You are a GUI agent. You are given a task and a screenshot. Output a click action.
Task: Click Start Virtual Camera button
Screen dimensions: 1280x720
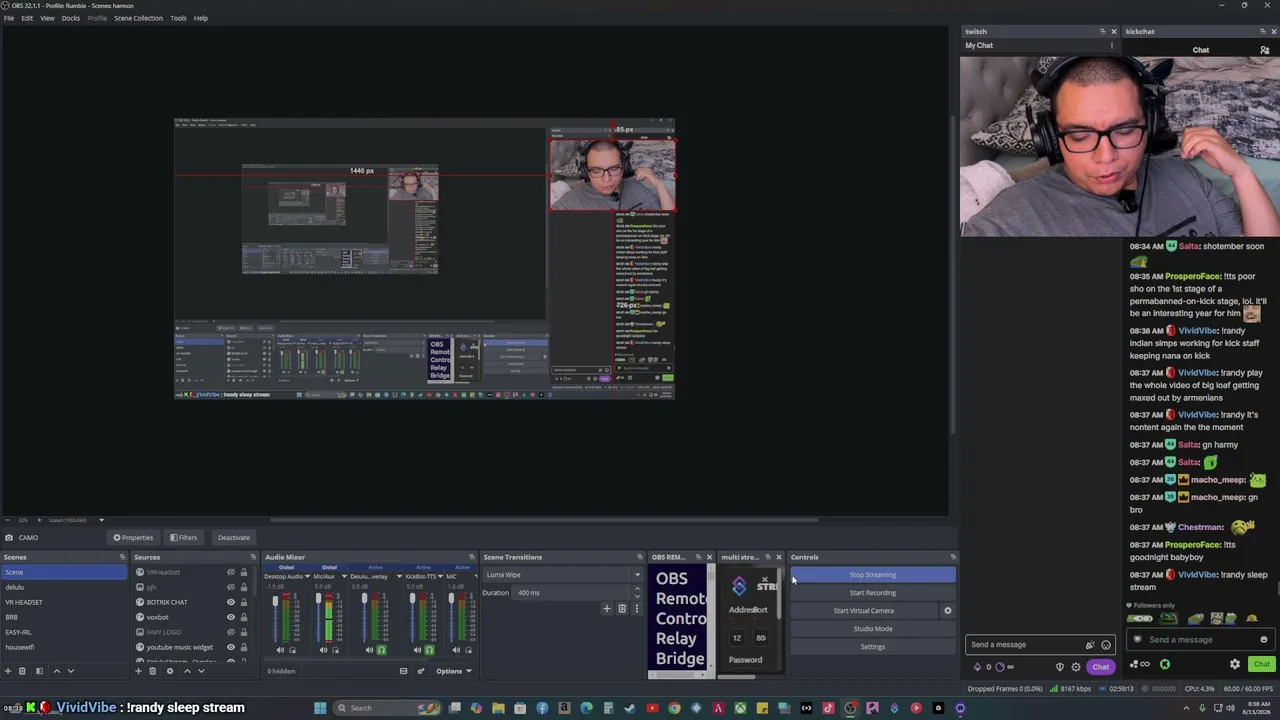[x=864, y=611]
